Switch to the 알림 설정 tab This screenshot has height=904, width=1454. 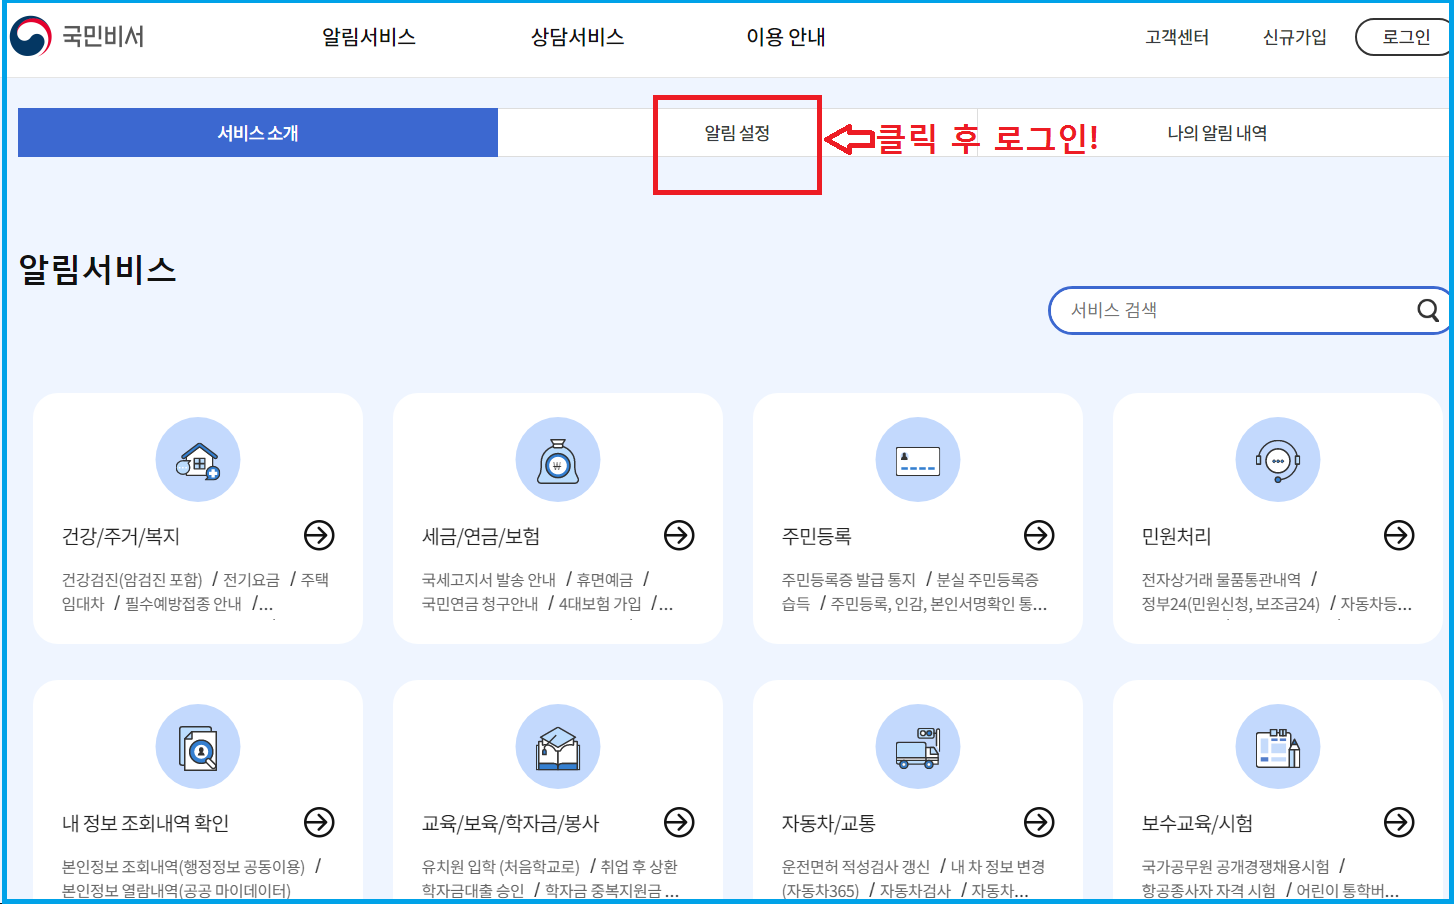coord(737,132)
